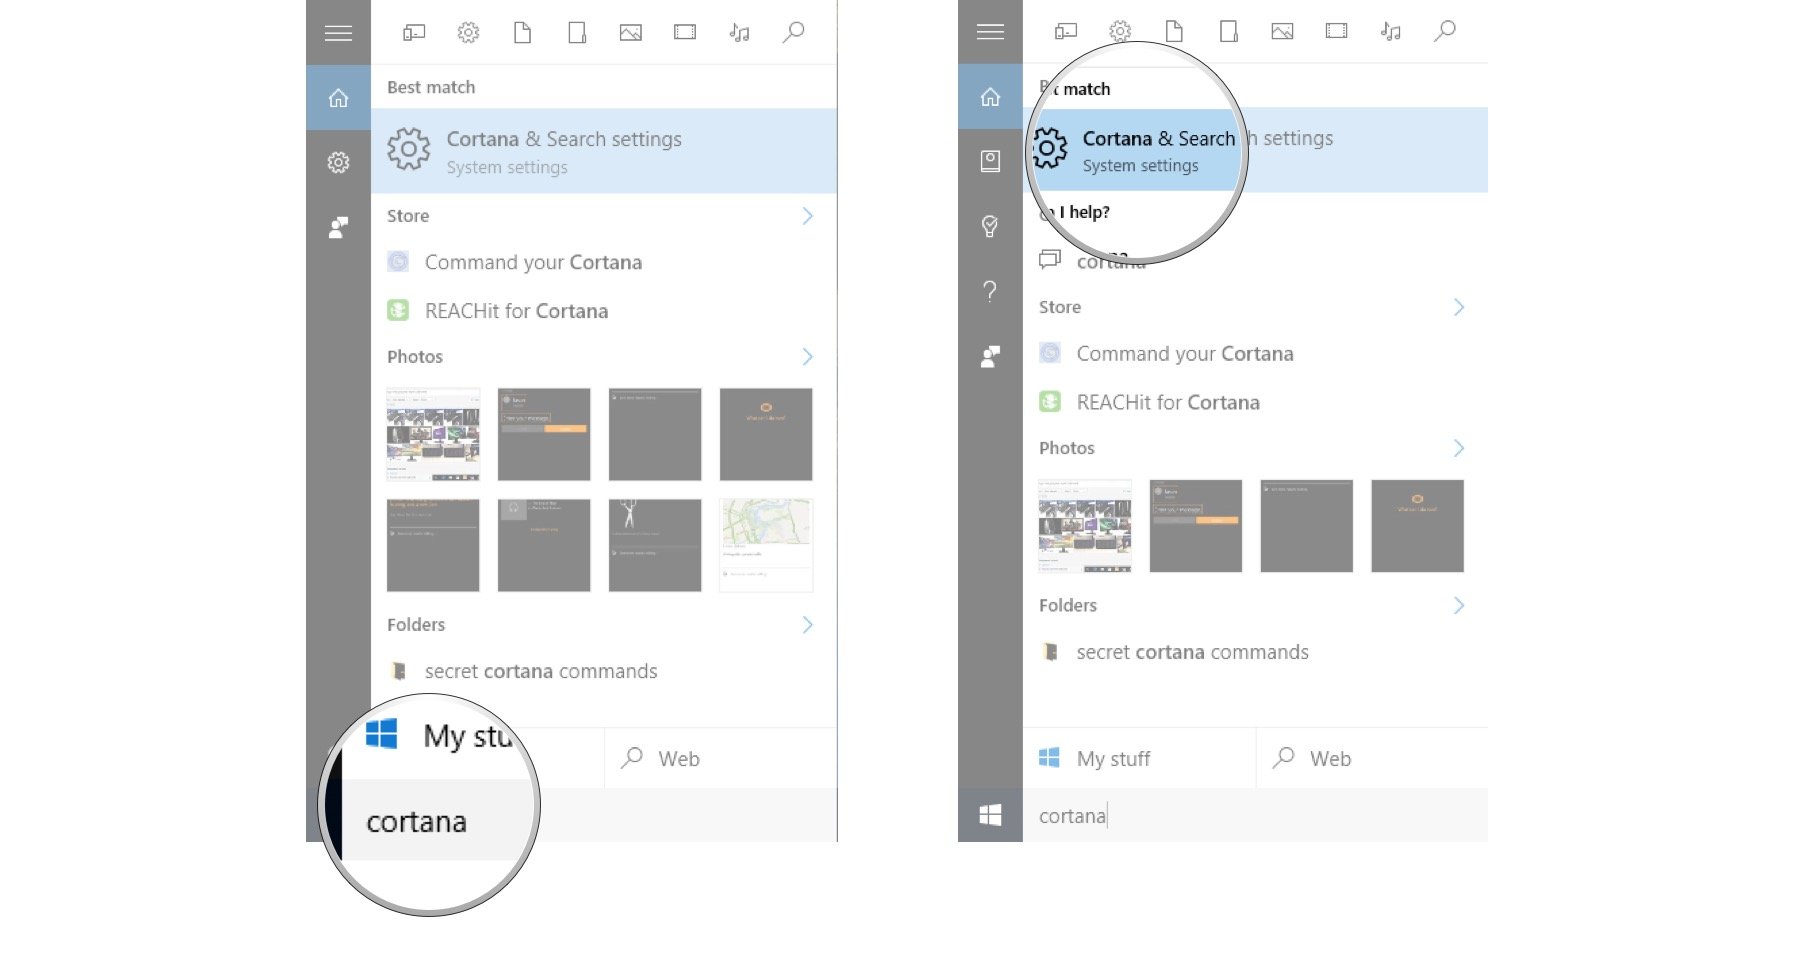Open hamburger menu in left screenshot

[x=338, y=33]
